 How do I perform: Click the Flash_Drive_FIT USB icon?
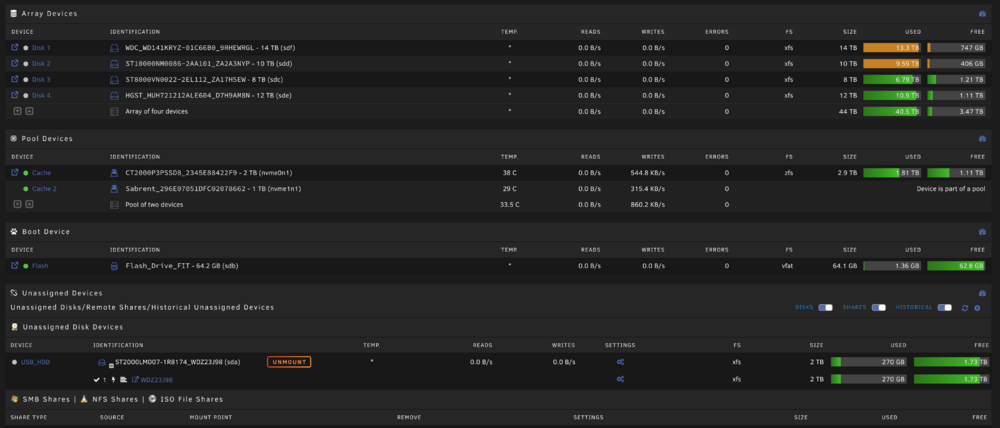(x=115, y=266)
